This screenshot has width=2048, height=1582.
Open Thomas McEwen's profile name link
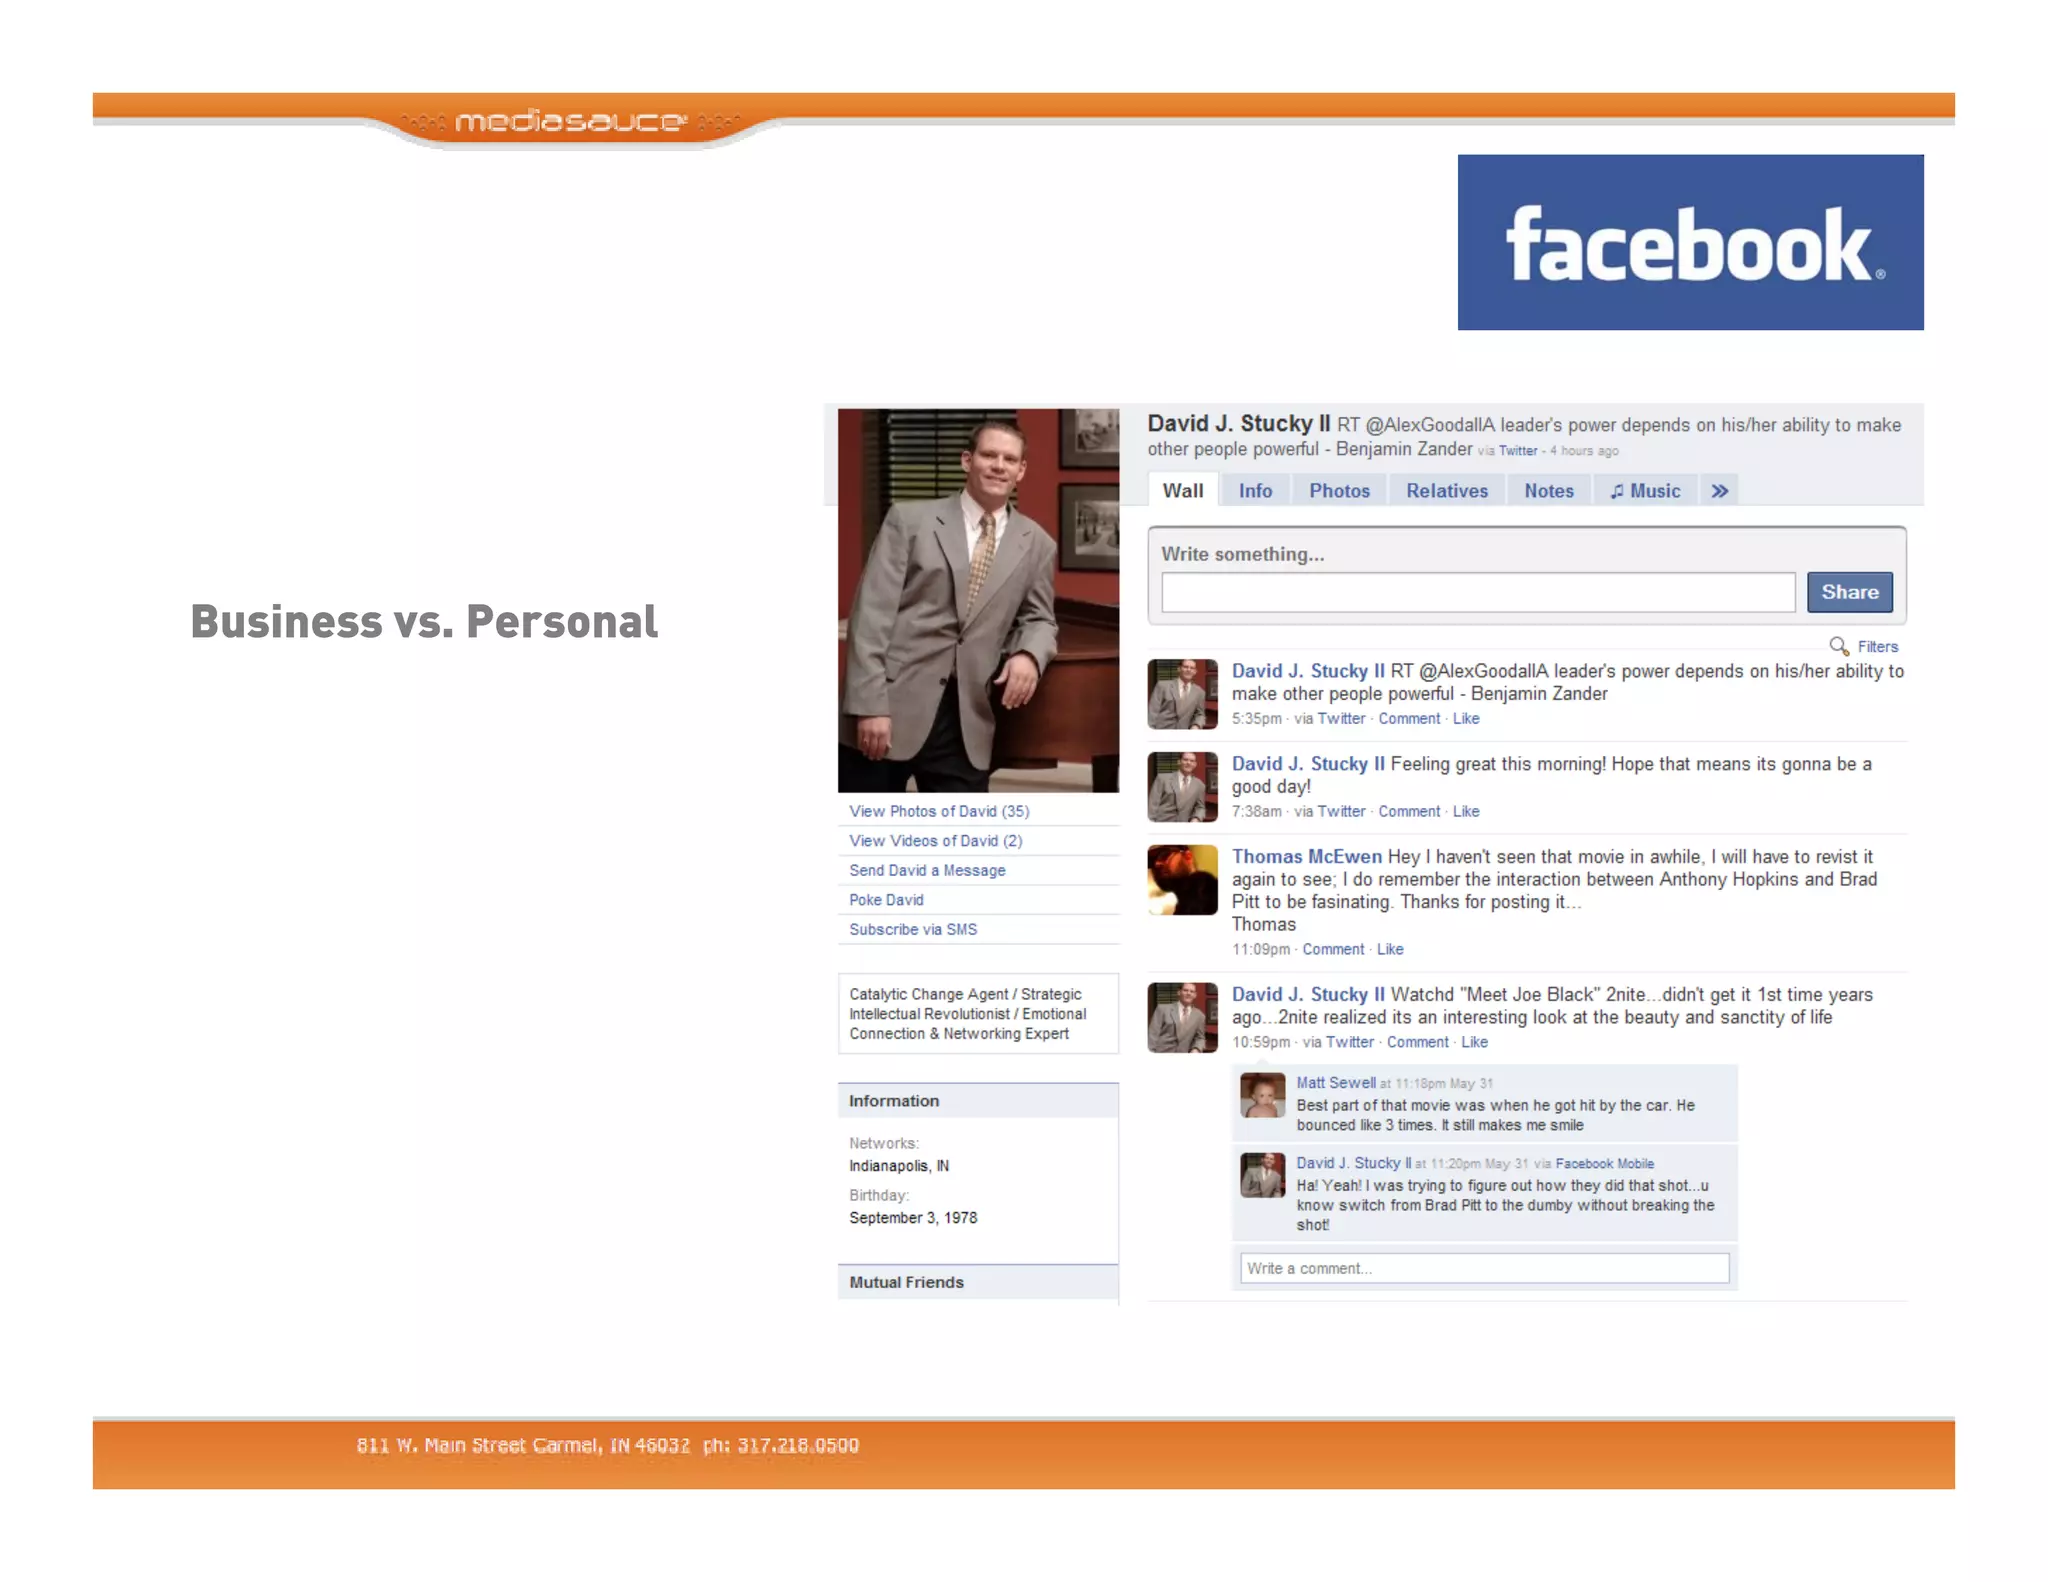1306,856
